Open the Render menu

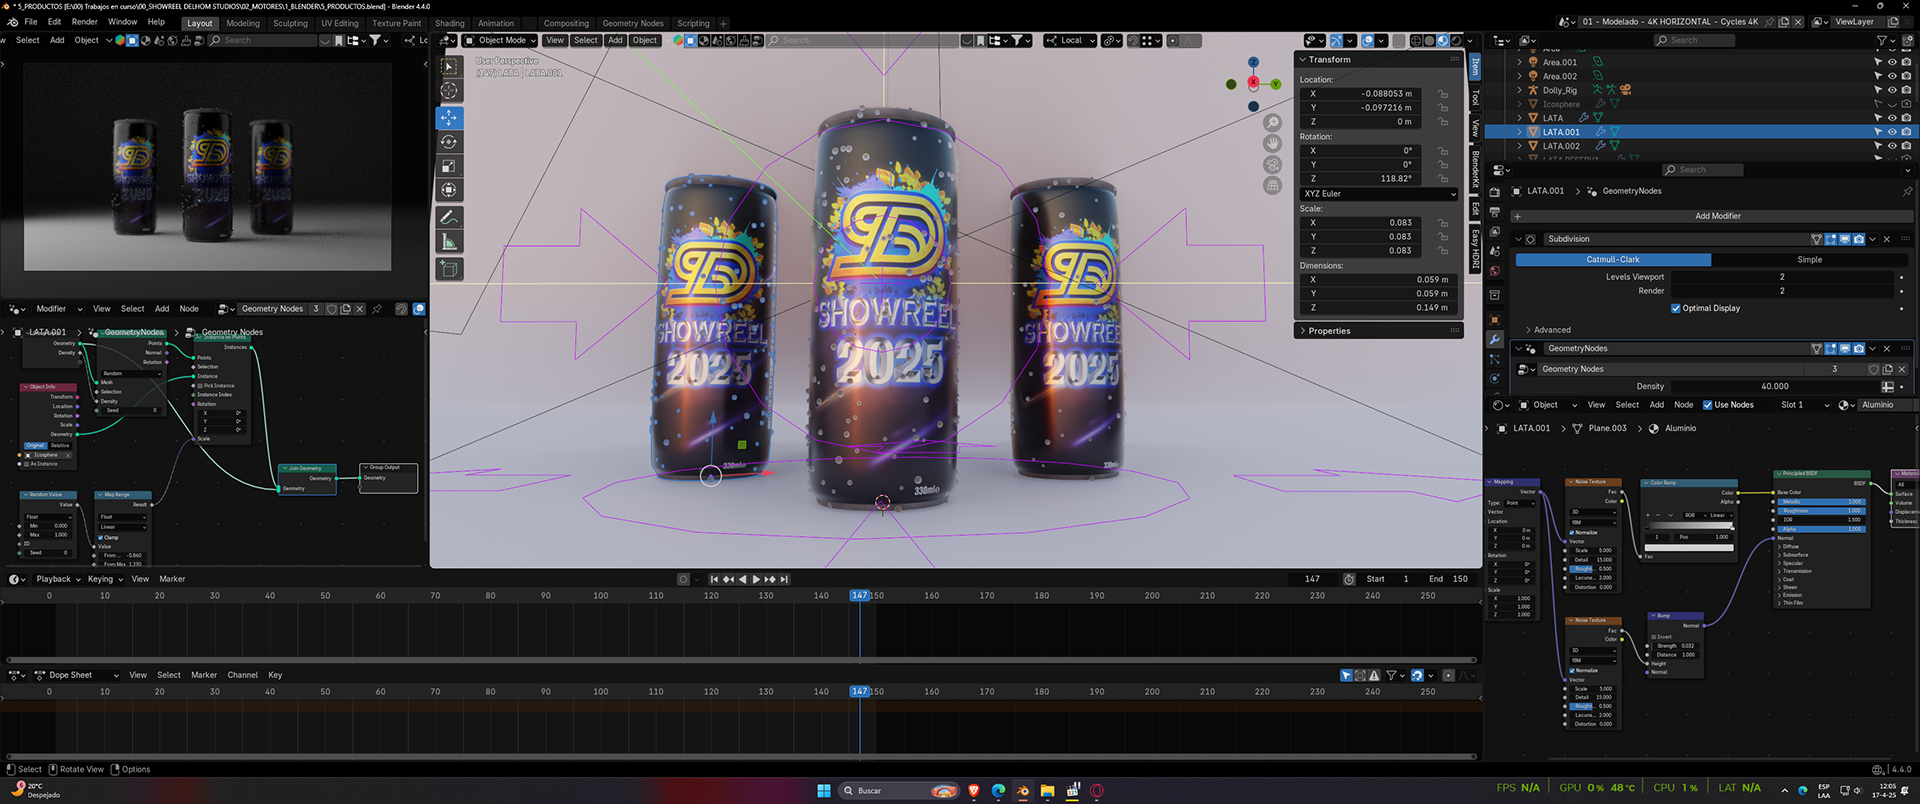click(x=84, y=22)
